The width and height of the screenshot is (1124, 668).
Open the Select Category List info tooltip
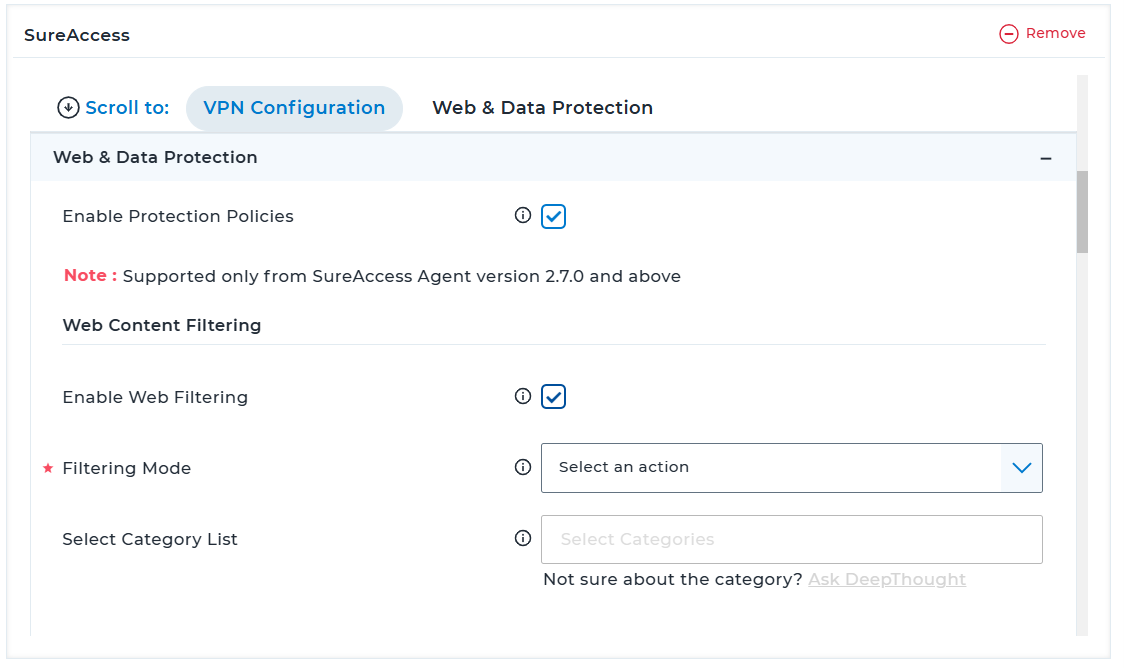pyautogui.click(x=523, y=538)
